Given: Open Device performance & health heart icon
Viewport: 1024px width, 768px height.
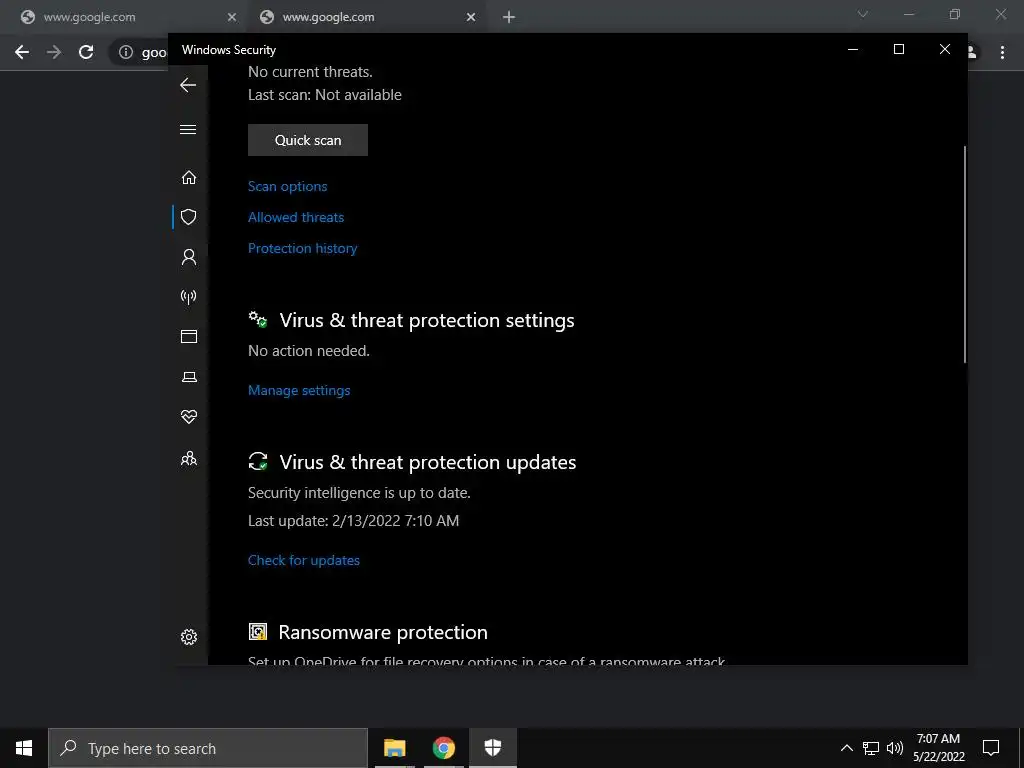Looking at the screenshot, I should [189, 417].
